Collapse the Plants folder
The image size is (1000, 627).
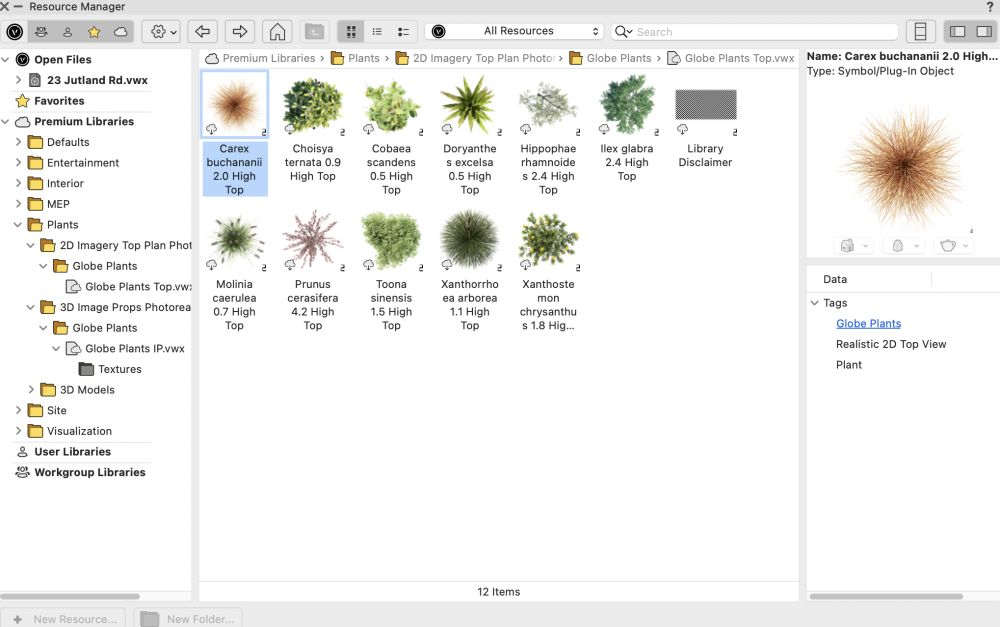coord(19,225)
